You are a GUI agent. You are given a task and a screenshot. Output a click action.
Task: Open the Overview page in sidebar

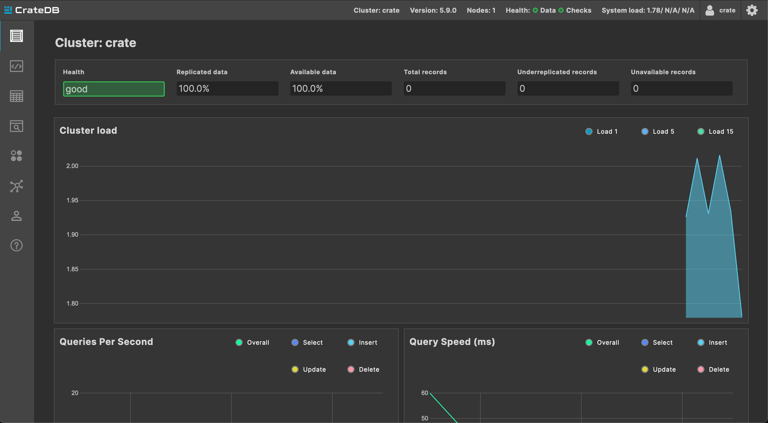pyautogui.click(x=16, y=36)
